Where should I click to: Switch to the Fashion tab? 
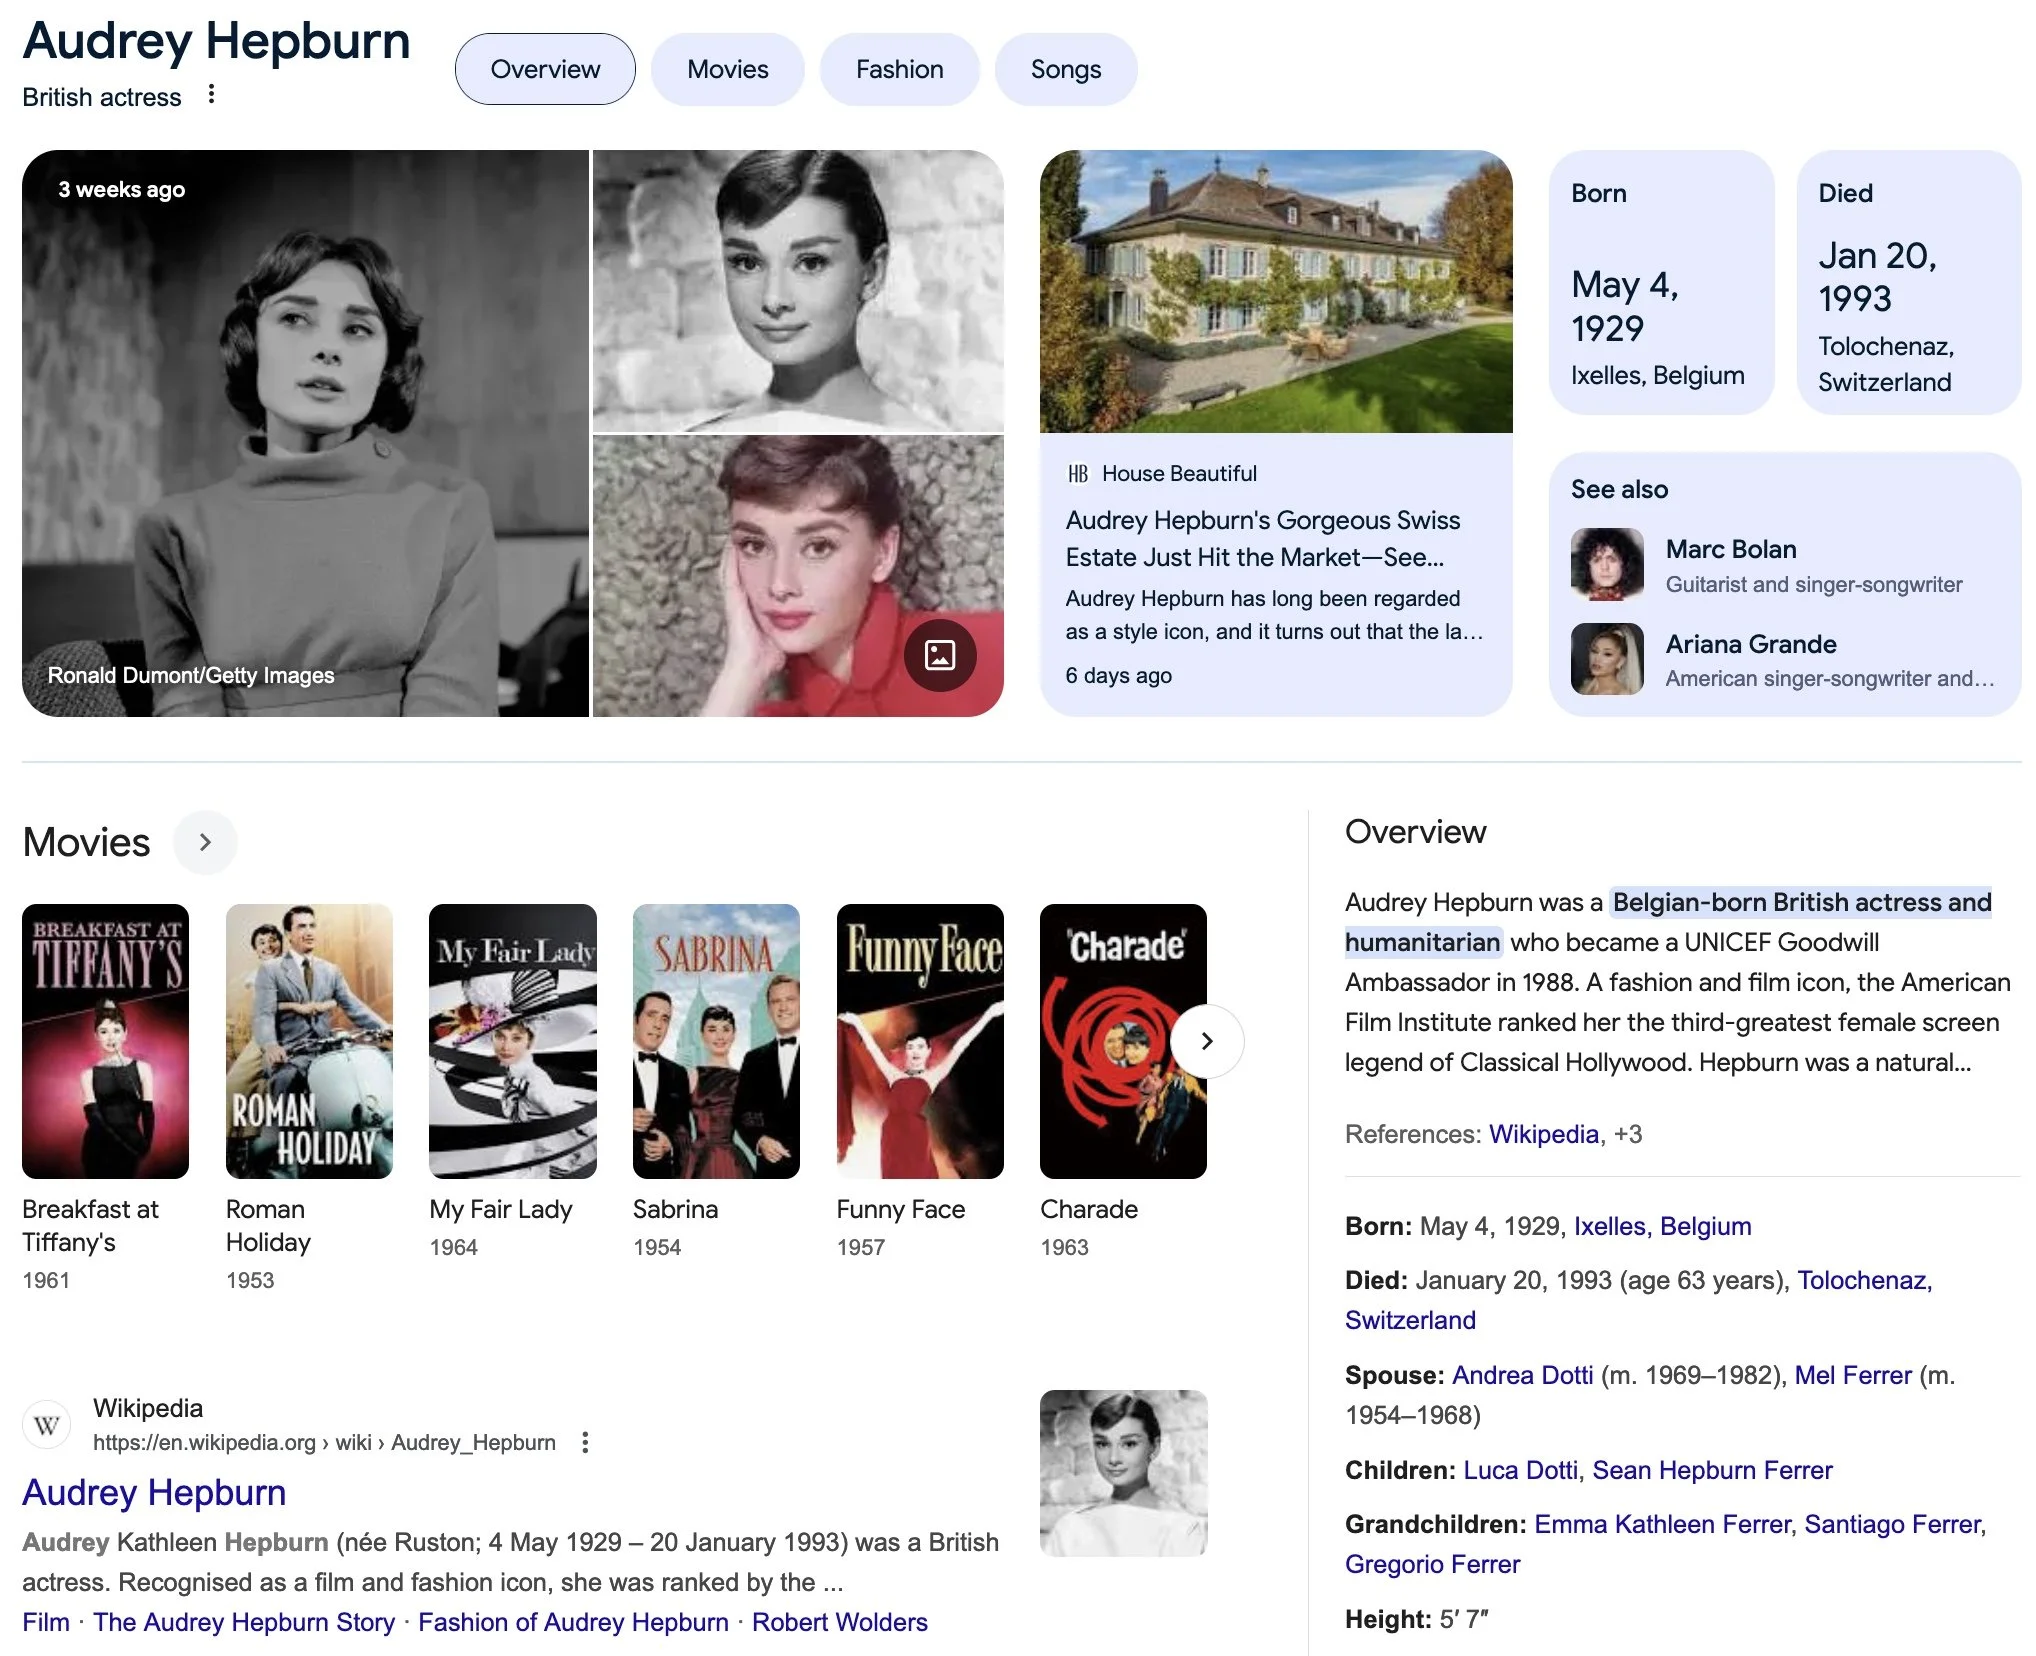point(899,69)
